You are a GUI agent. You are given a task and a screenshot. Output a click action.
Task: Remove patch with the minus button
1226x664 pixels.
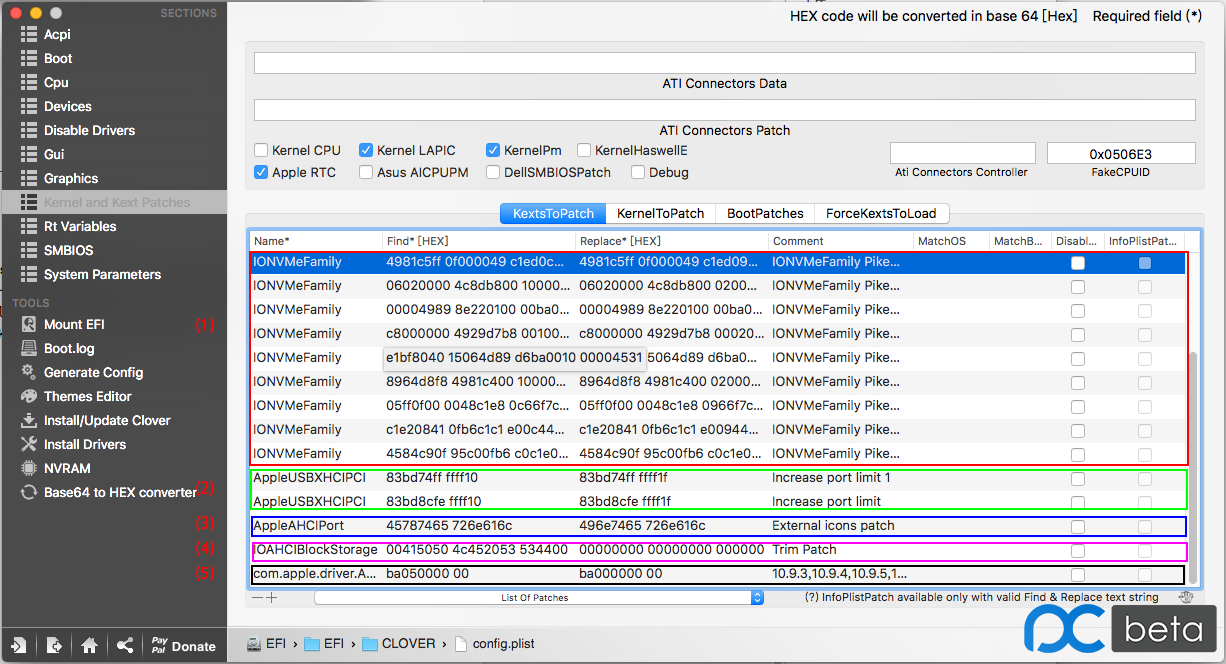click(257, 597)
